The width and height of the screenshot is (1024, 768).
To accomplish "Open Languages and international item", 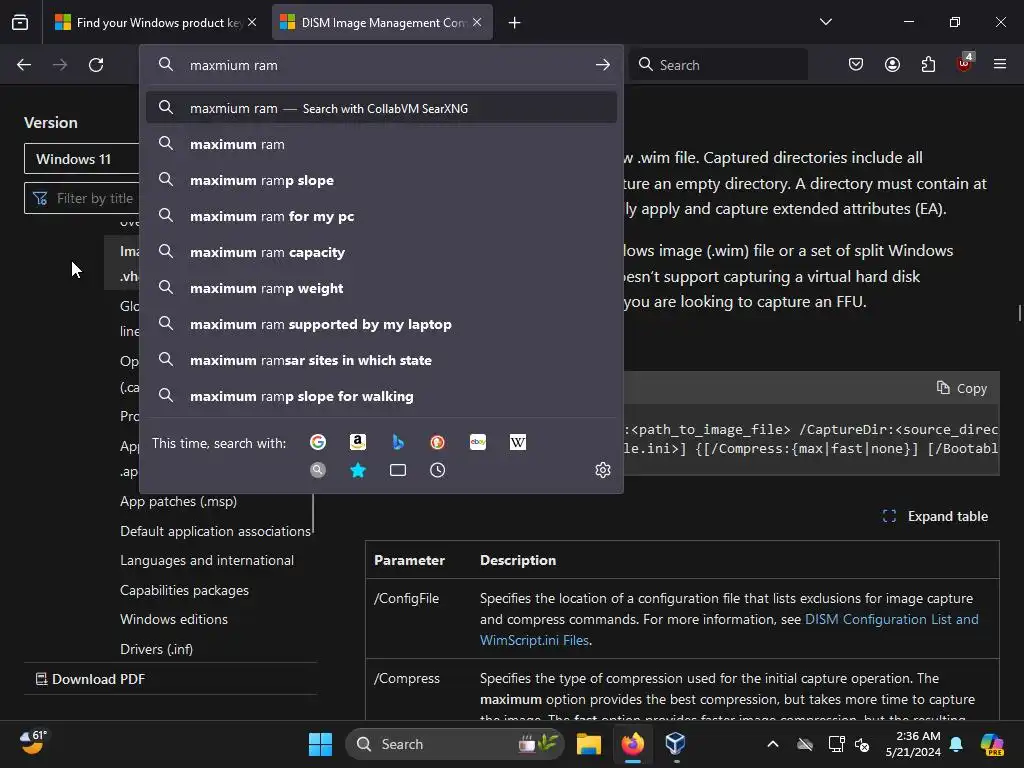I will click(x=207, y=560).
